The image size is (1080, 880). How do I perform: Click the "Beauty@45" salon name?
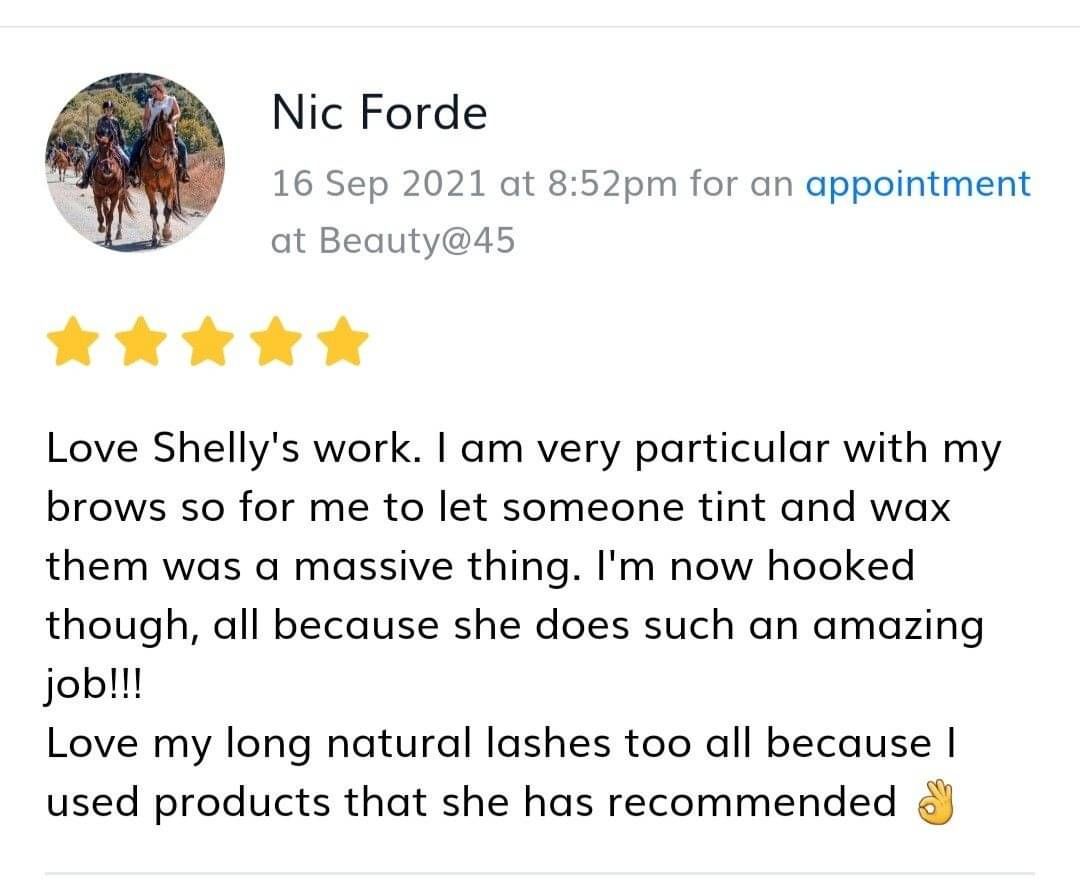click(x=417, y=241)
